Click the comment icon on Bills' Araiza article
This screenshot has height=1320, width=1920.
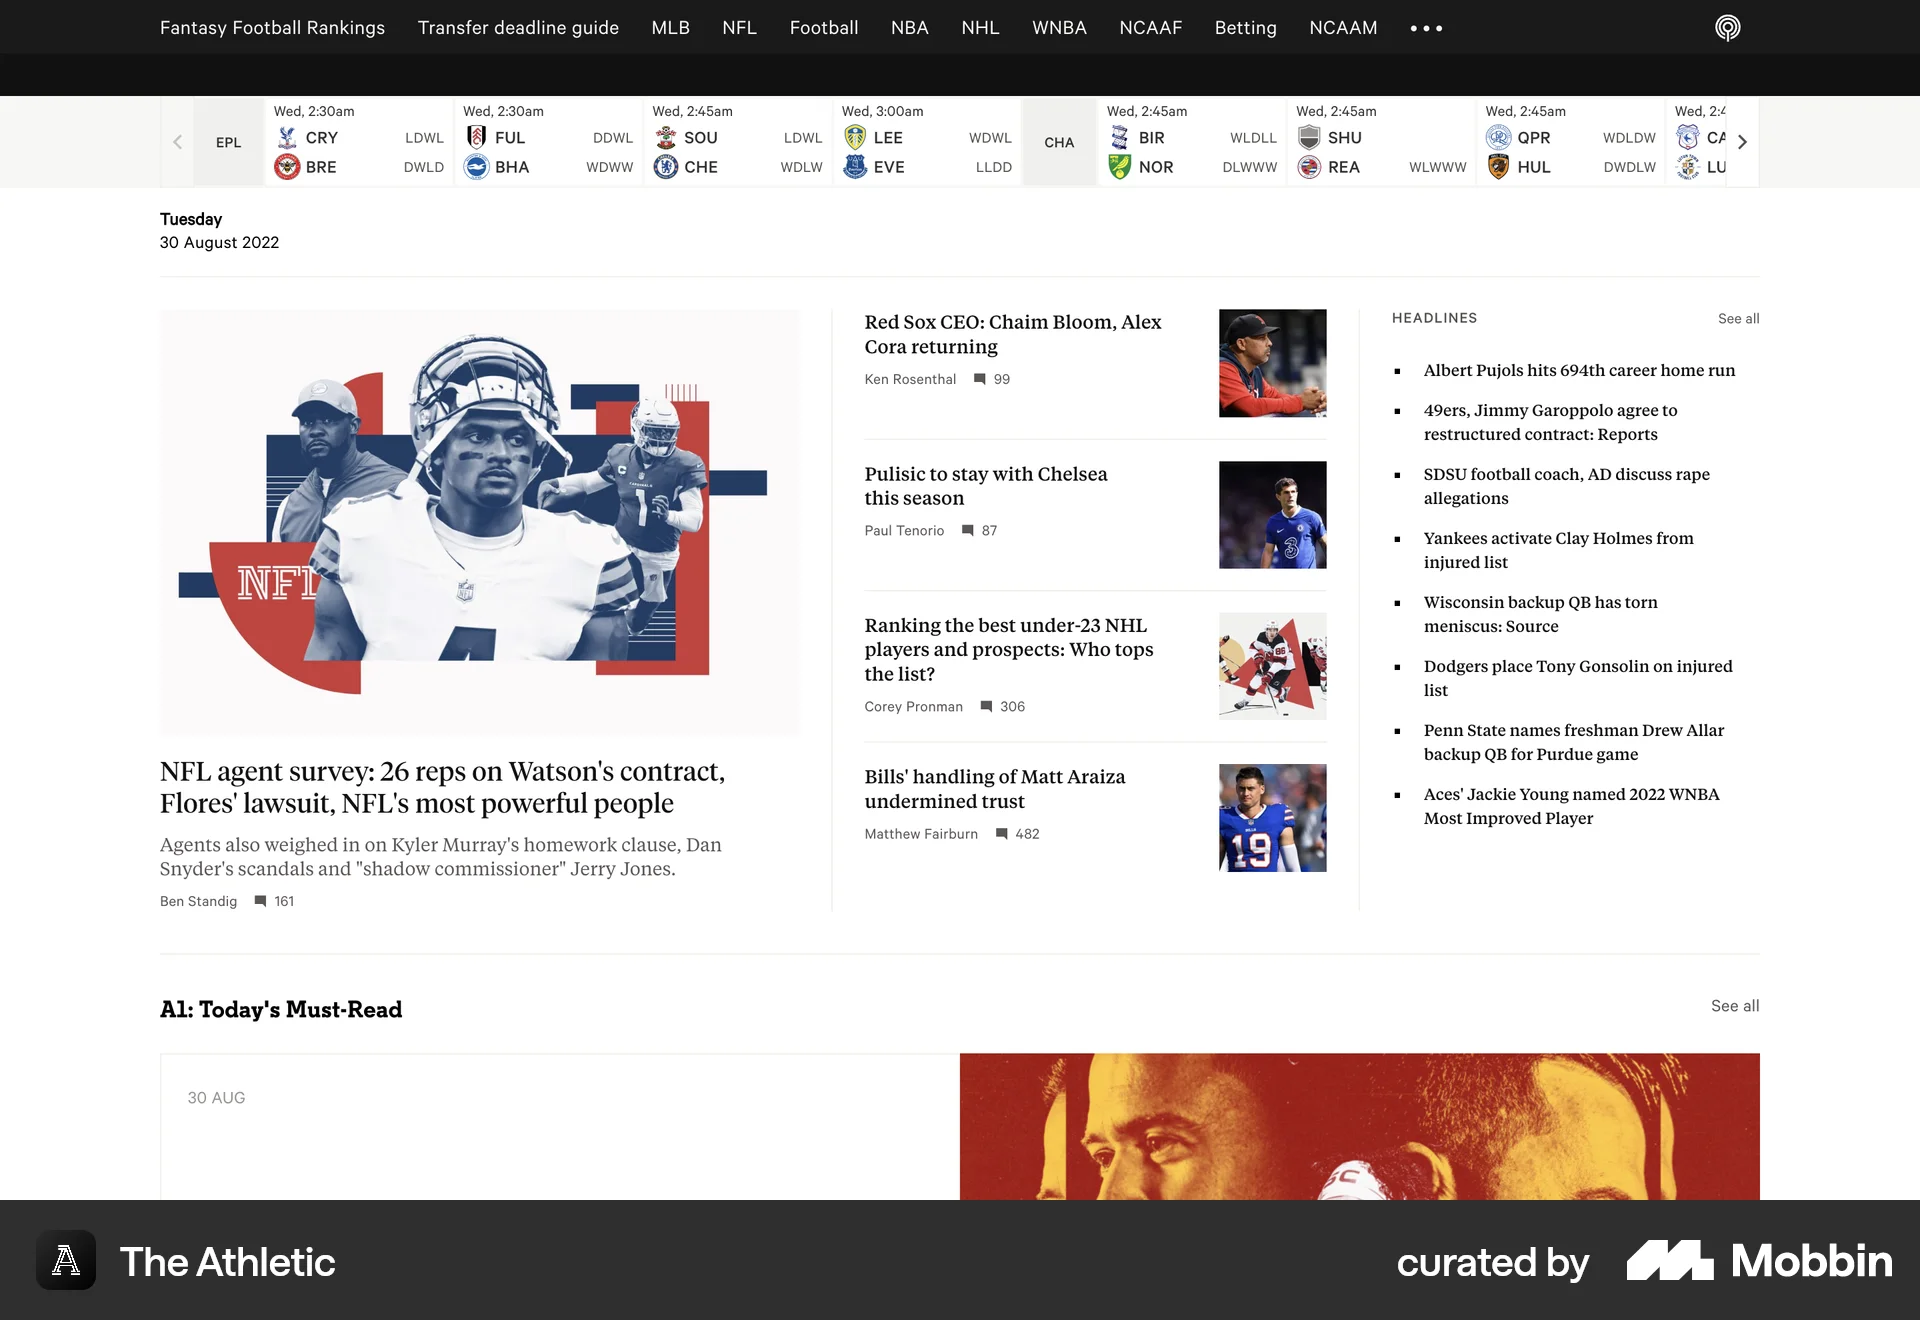(1001, 833)
